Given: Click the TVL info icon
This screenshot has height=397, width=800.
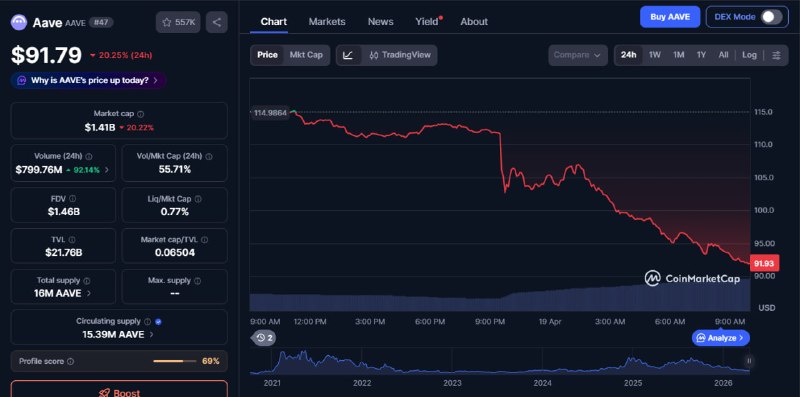Looking at the screenshot, I should (x=72, y=239).
